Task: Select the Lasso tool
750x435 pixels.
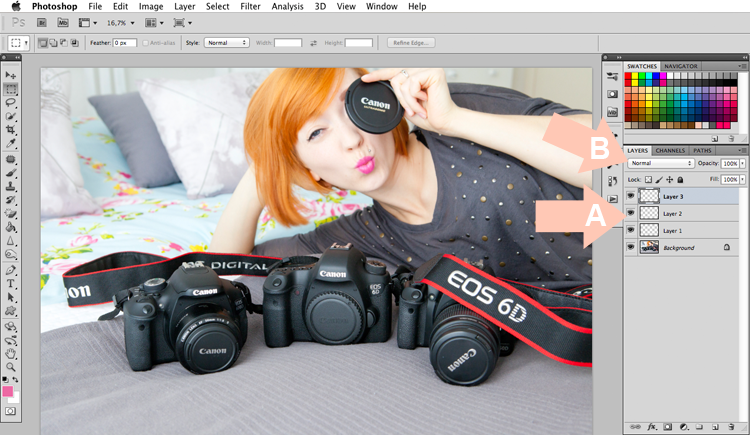Action: (11, 103)
